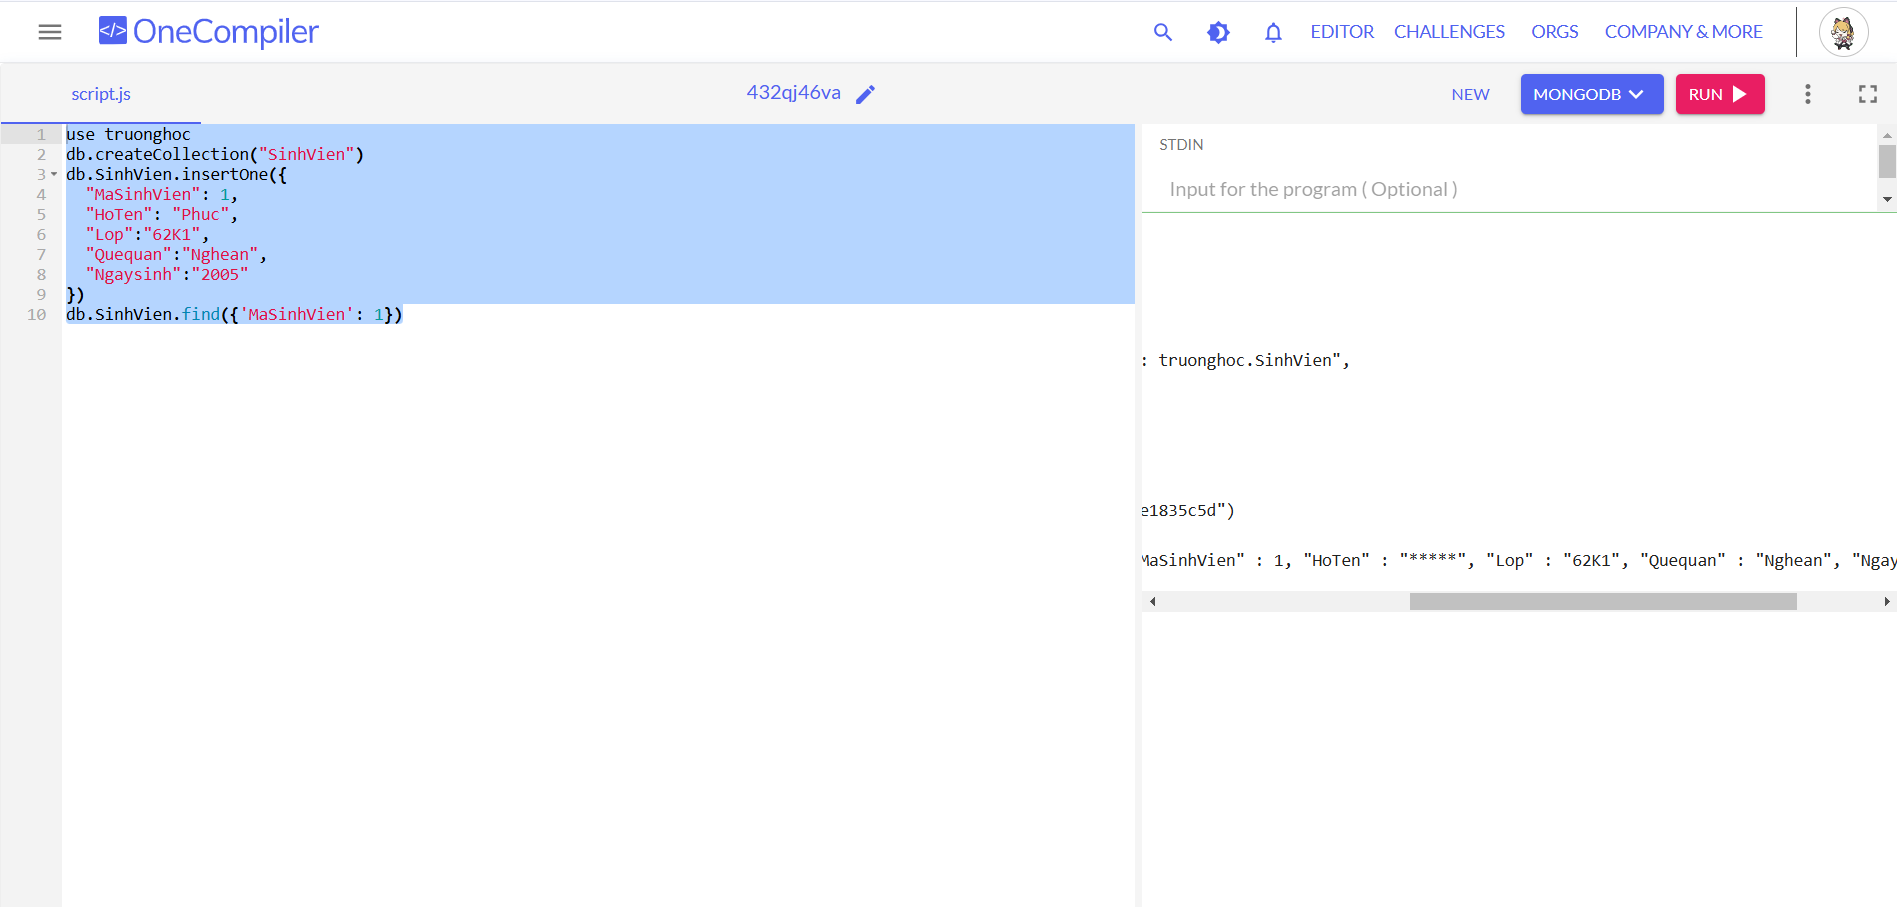The height and width of the screenshot is (907, 1897).
Task: Enter fullscreen mode icon
Action: 1867,94
